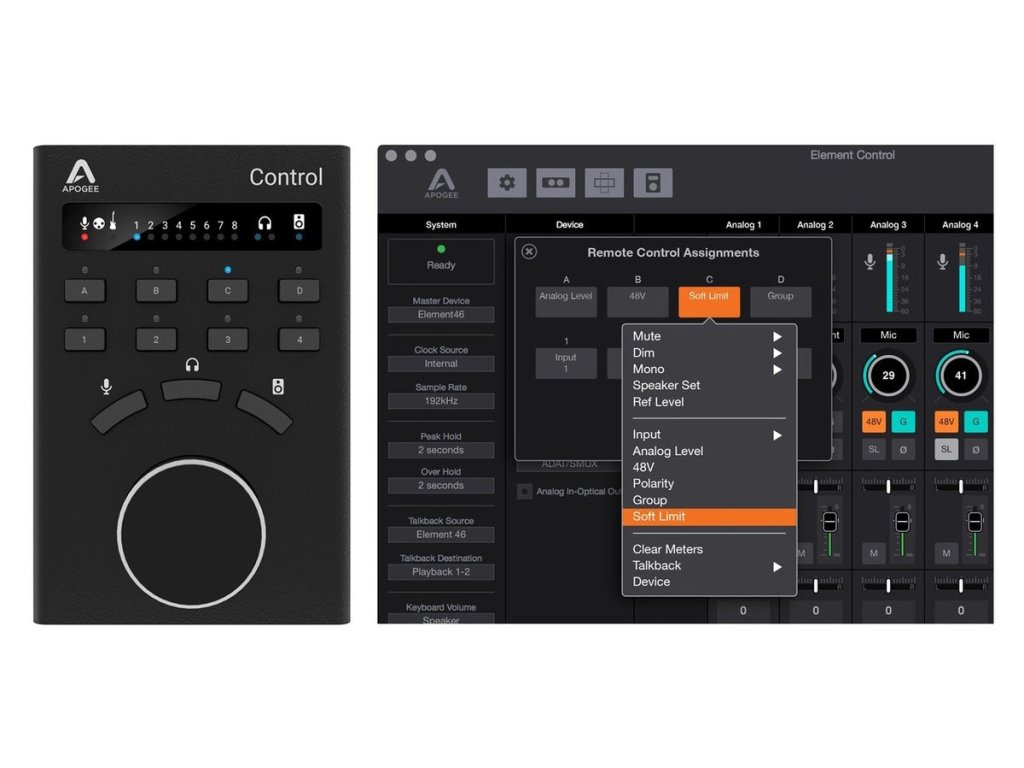The width and height of the screenshot is (1024, 768).
Task: Click the Analog 3 volume fader
Action: (x=902, y=522)
